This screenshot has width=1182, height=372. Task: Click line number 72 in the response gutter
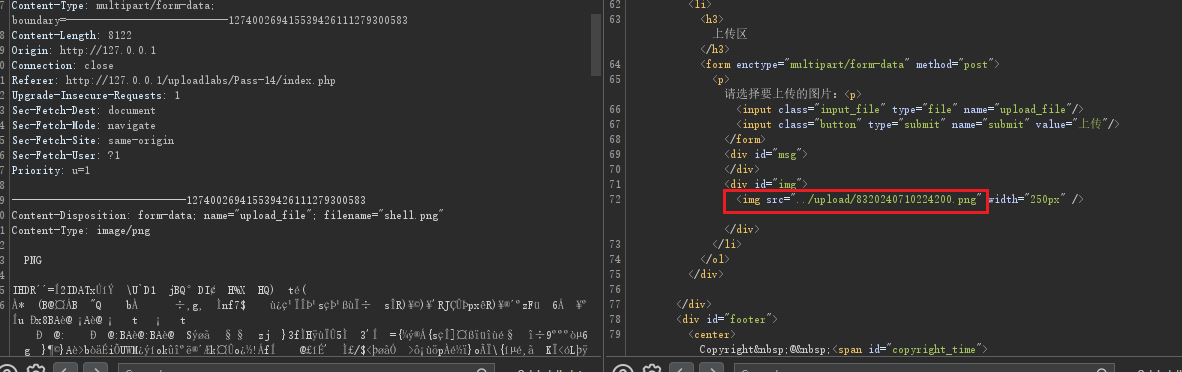pos(615,199)
